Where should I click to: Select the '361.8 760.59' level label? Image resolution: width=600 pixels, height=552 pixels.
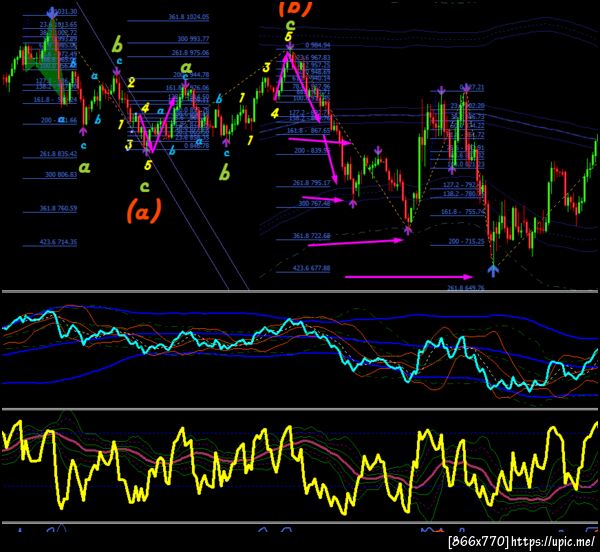58,208
